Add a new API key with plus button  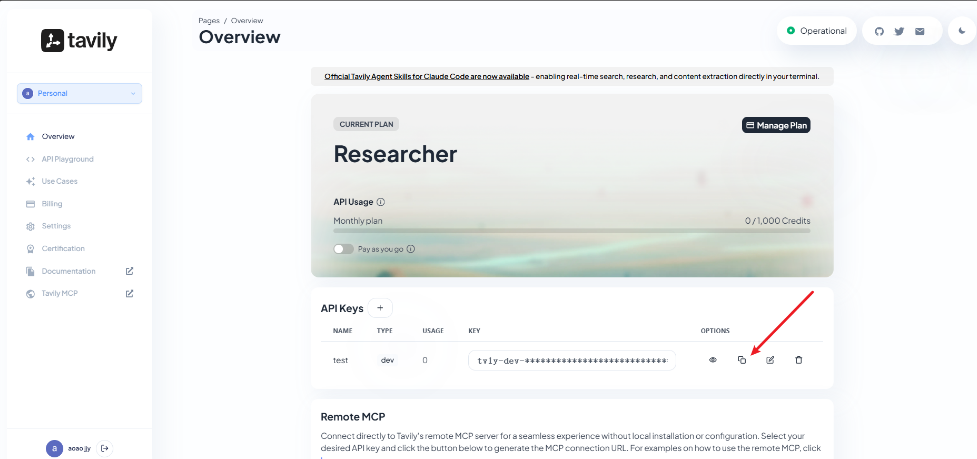380,308
